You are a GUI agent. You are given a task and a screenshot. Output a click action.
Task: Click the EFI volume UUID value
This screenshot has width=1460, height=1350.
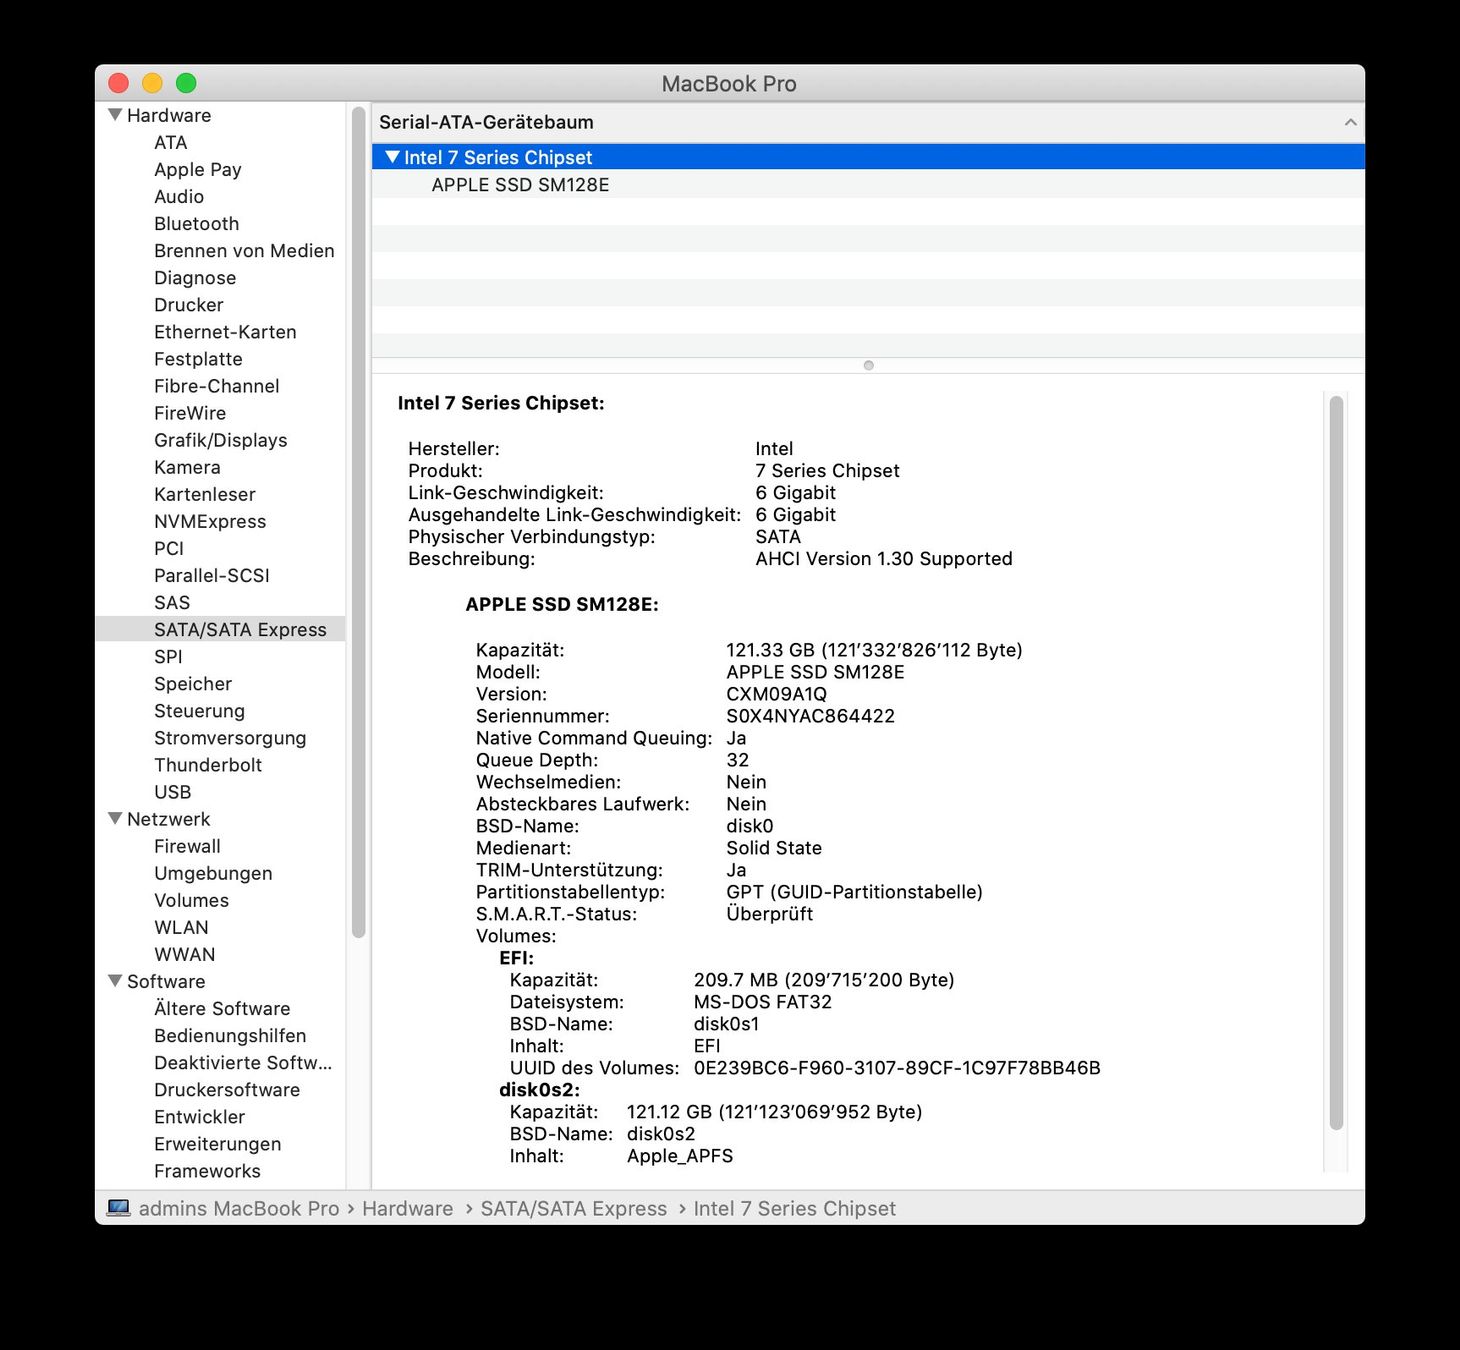[897, 1067]
